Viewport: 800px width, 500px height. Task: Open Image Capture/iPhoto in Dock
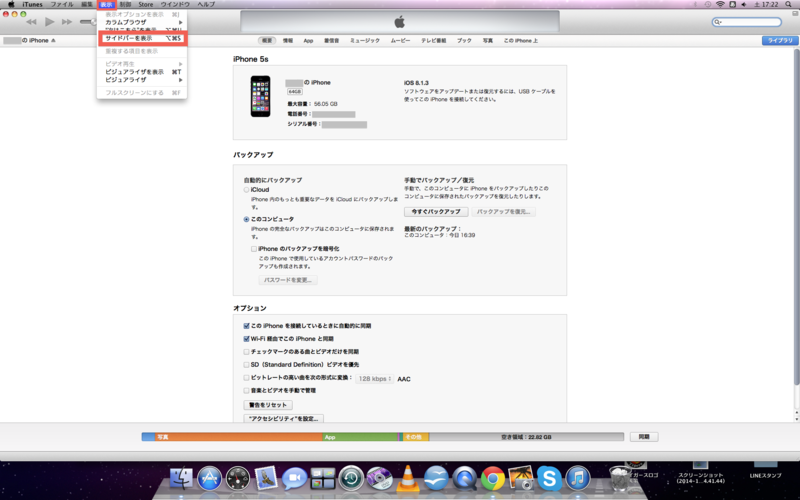(x=521, y=479)
